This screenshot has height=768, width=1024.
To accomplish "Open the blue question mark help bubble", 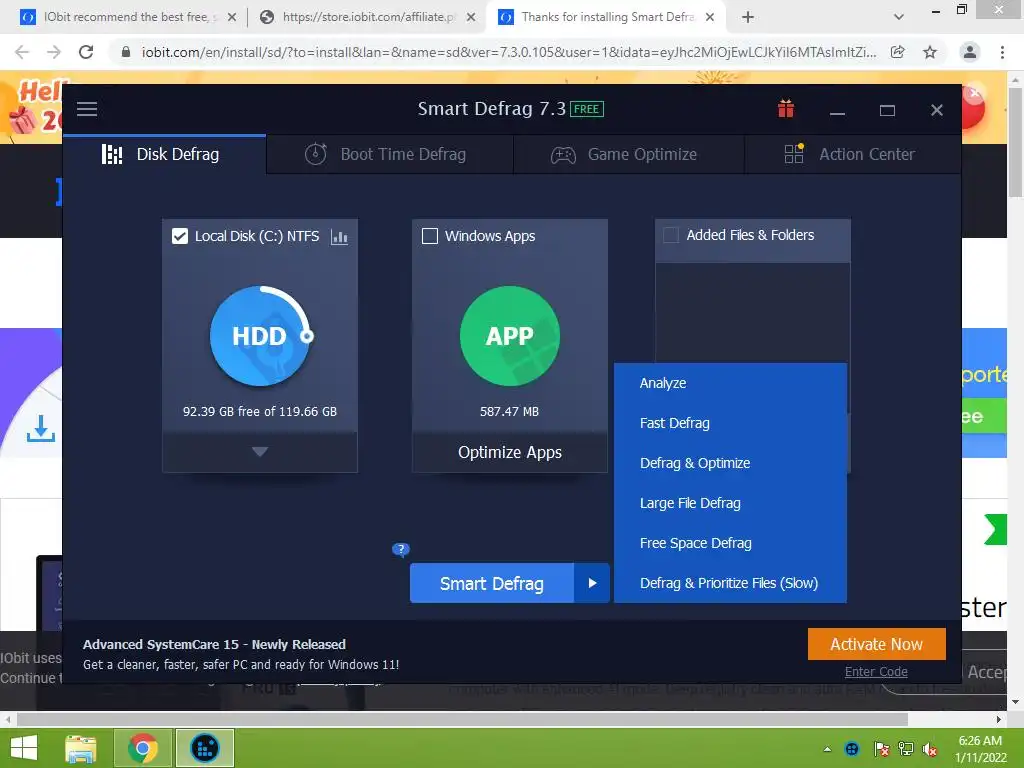I will coord(400,549).
